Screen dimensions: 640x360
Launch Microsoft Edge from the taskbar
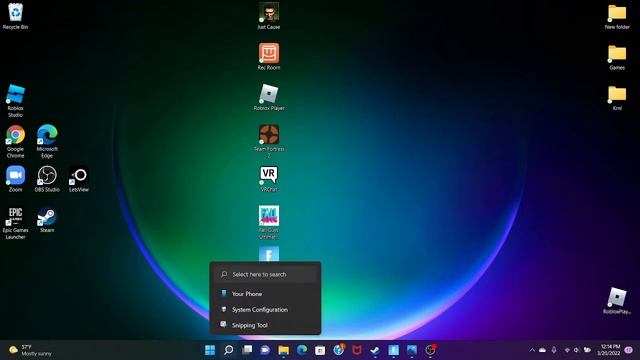point(302,350)
